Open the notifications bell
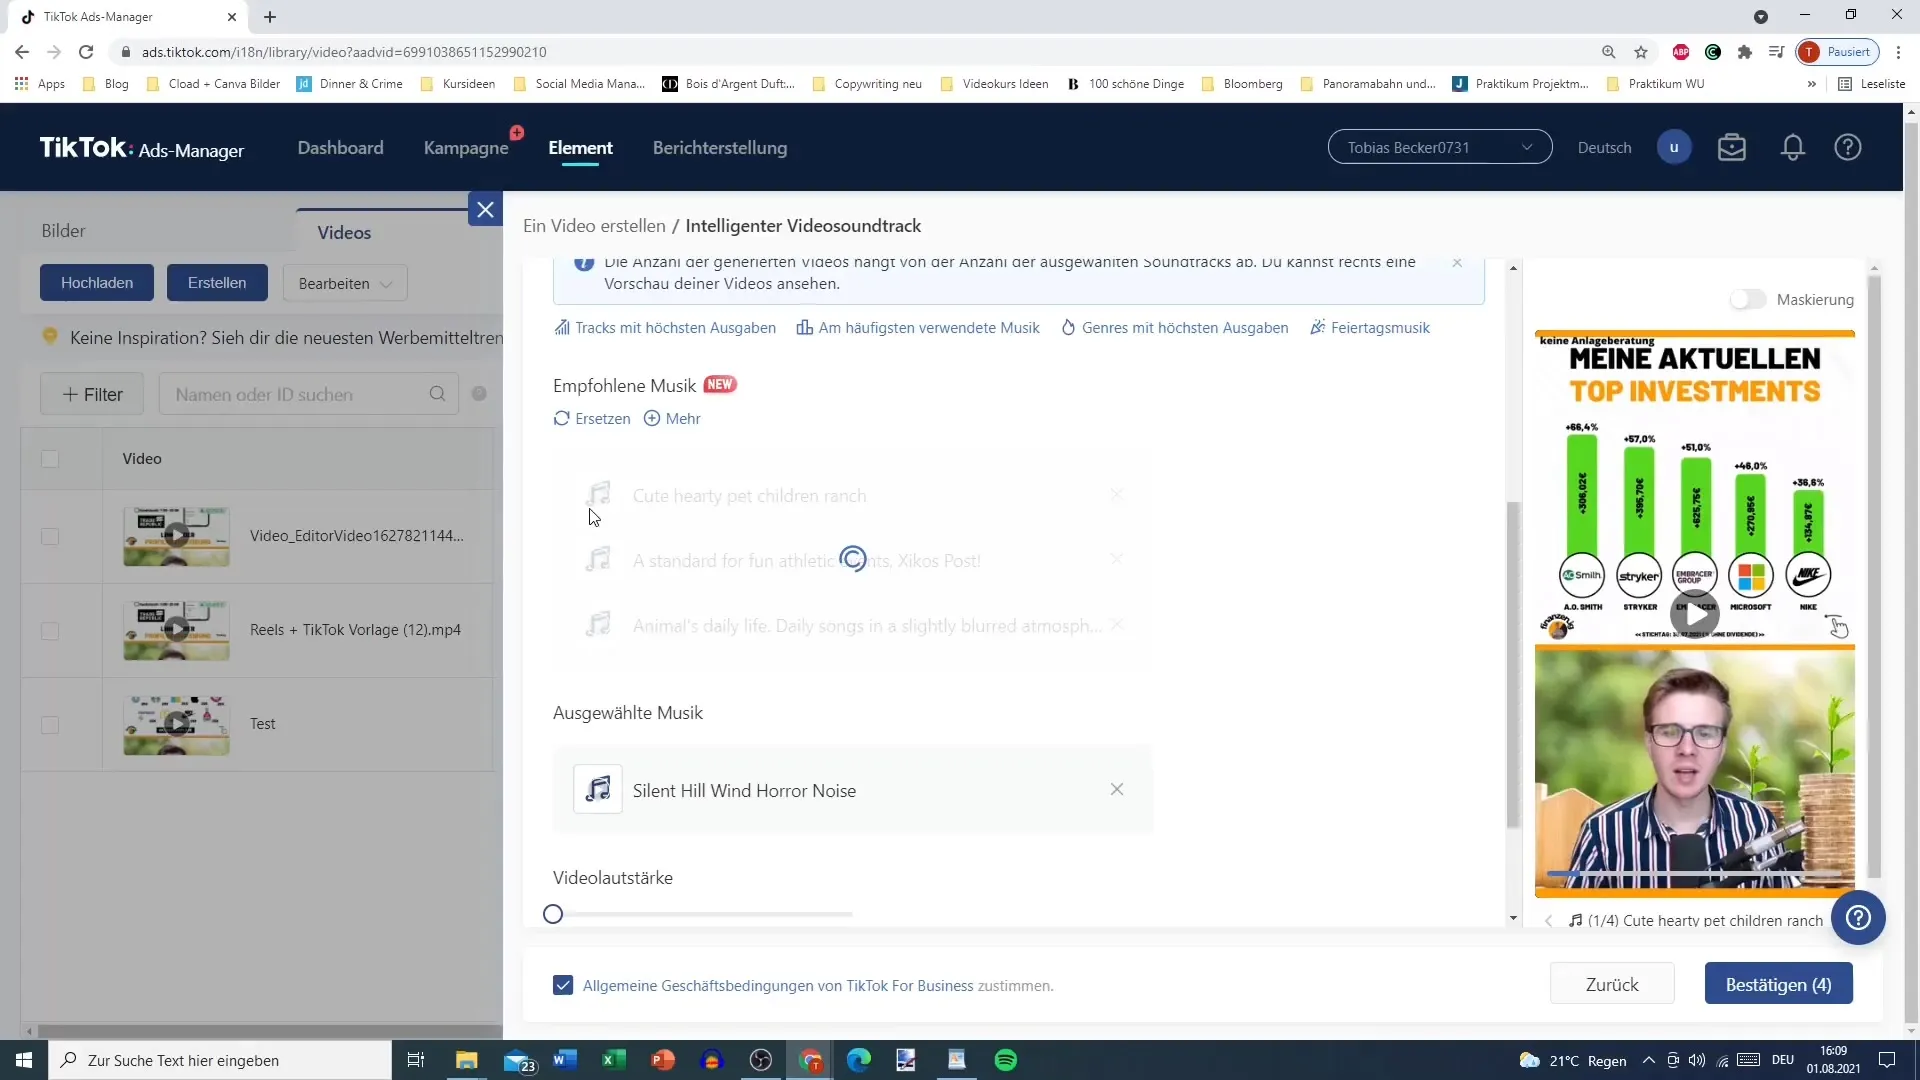Viewport: 1920px width, 1080px height. tap(1792, 147)
